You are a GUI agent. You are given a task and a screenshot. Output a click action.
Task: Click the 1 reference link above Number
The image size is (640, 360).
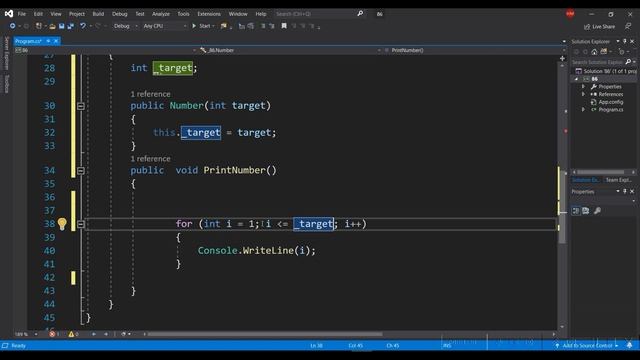tap(150, 94)
